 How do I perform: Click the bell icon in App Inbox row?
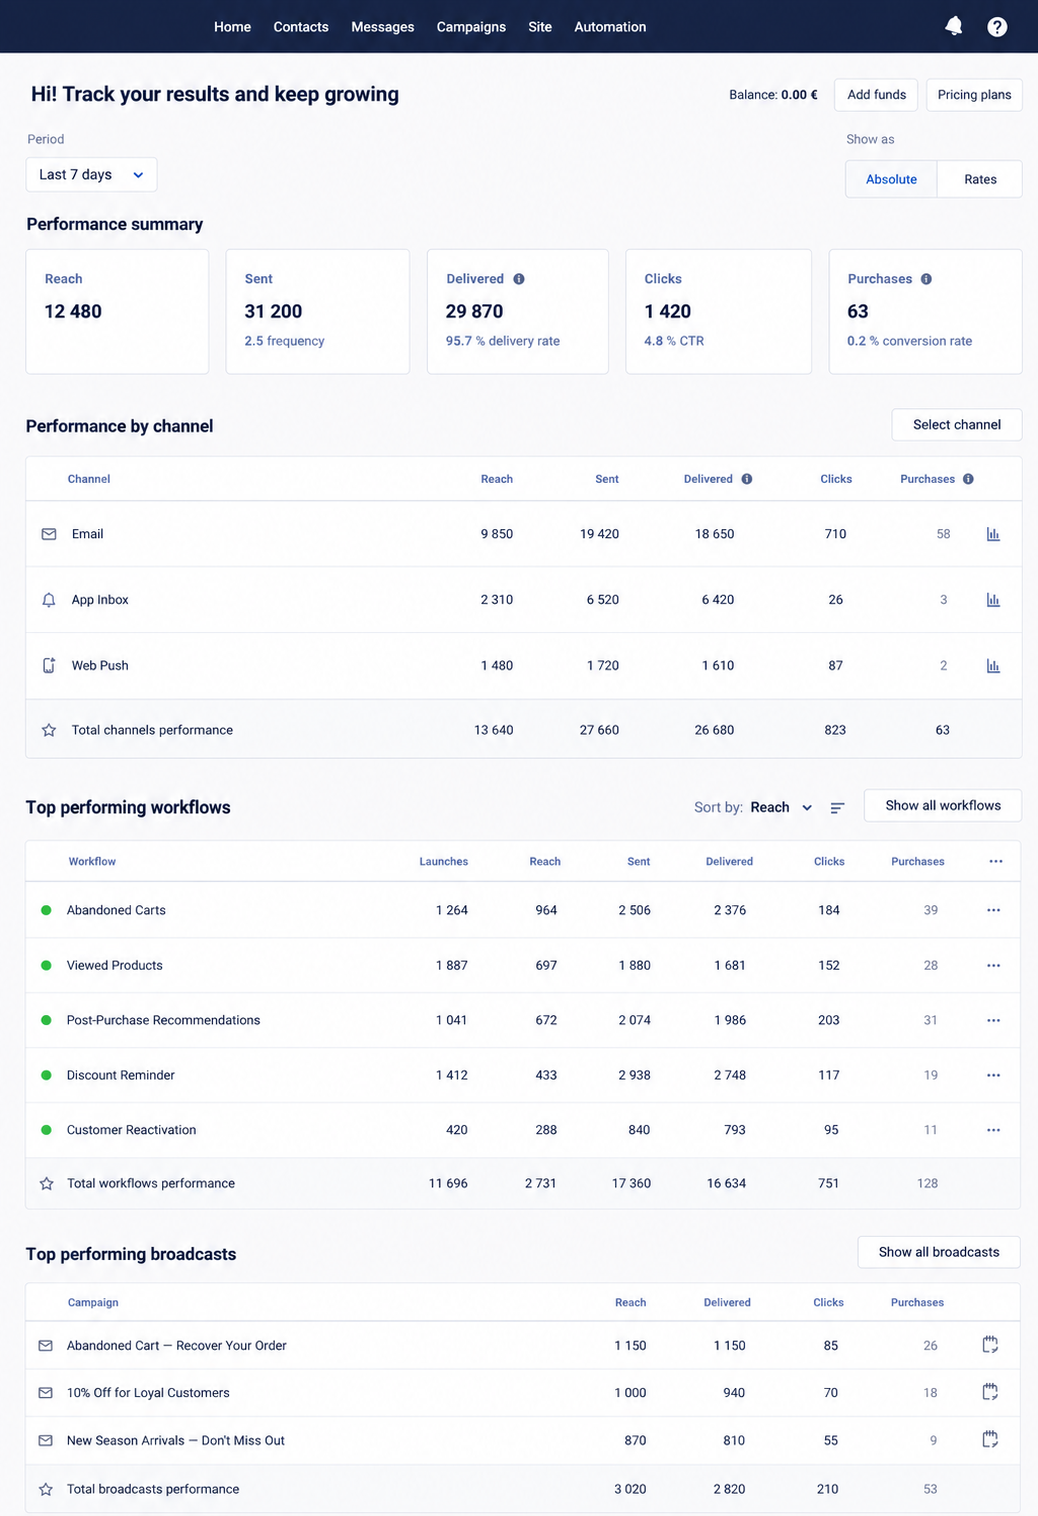49,600
